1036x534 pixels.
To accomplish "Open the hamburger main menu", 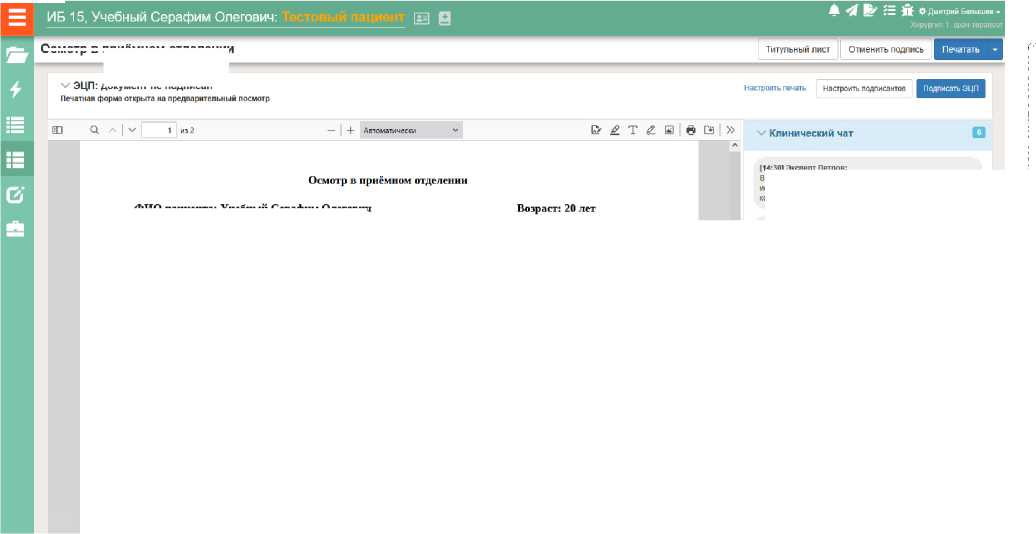I will 17,17.
